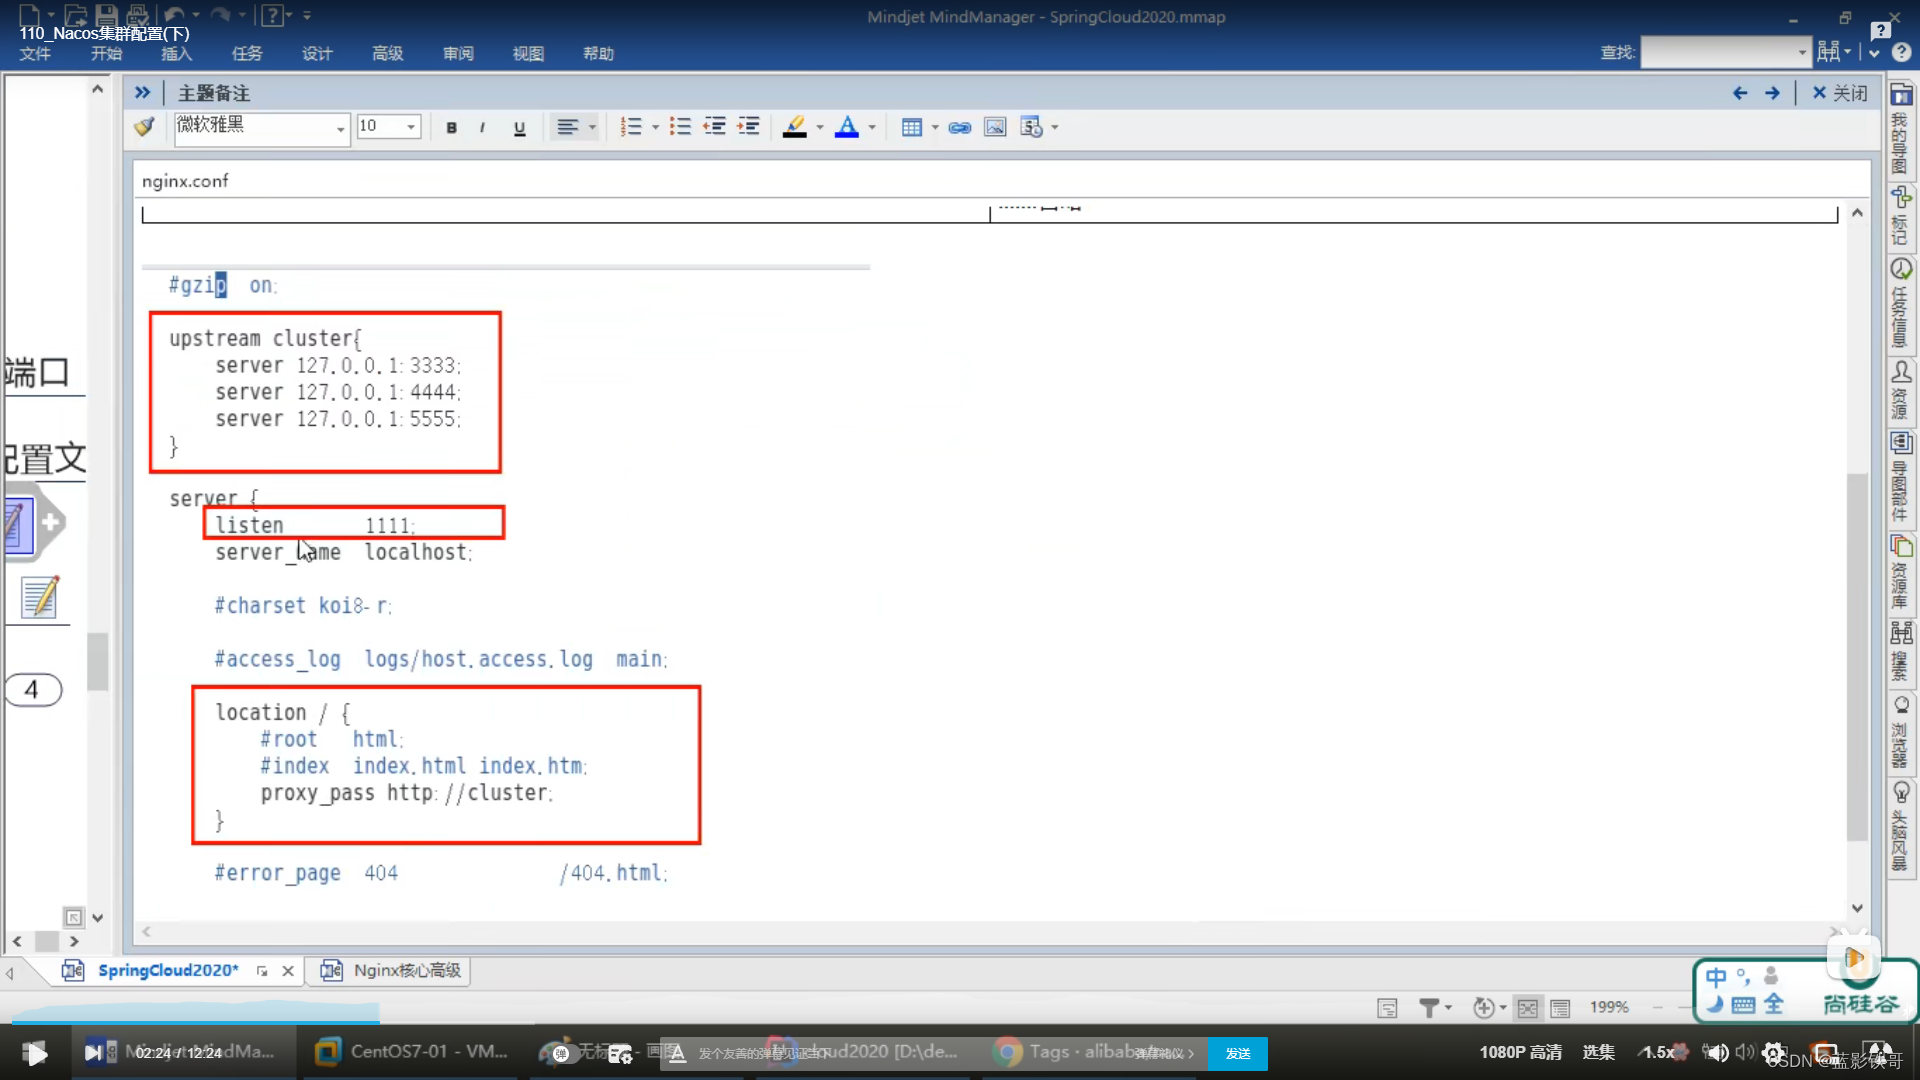Open the 查找 search field dropdown
This screenshot has height=1080, width=1920.
(1802, 52)
